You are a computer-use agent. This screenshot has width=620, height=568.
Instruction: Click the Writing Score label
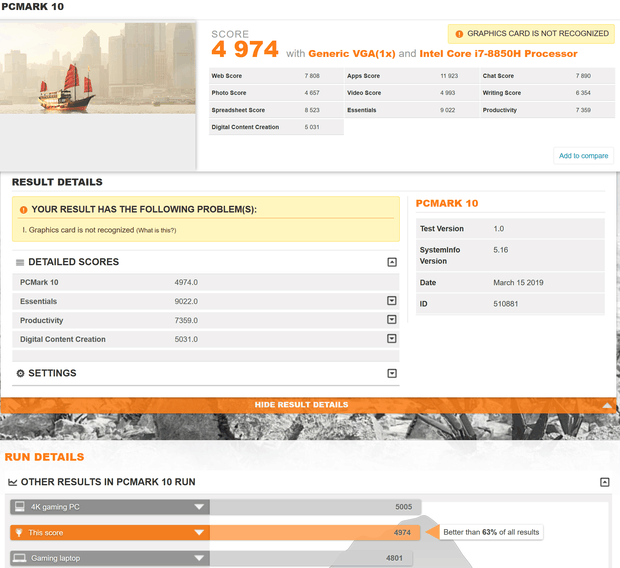tap(502, 93)
